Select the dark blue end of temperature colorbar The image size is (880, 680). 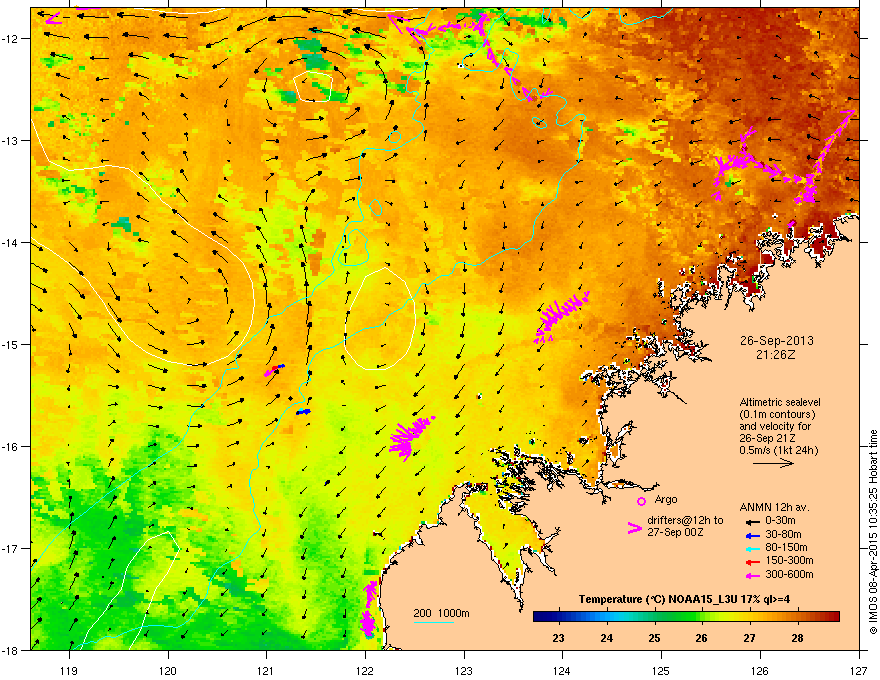[x=538, y=616]
